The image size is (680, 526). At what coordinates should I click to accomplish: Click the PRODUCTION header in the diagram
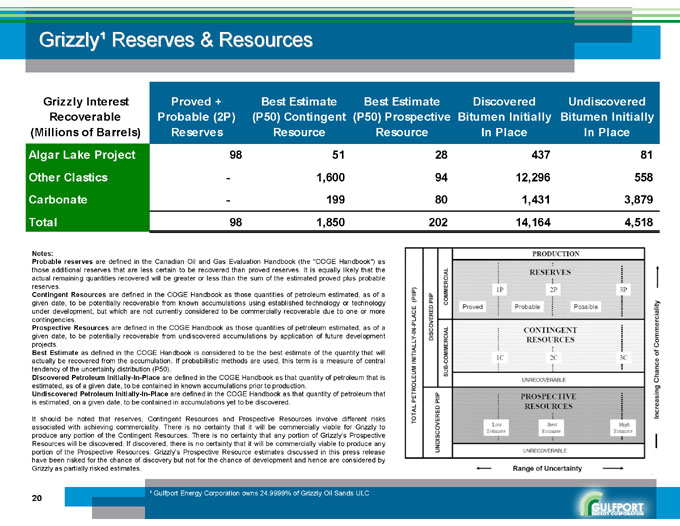553,255
